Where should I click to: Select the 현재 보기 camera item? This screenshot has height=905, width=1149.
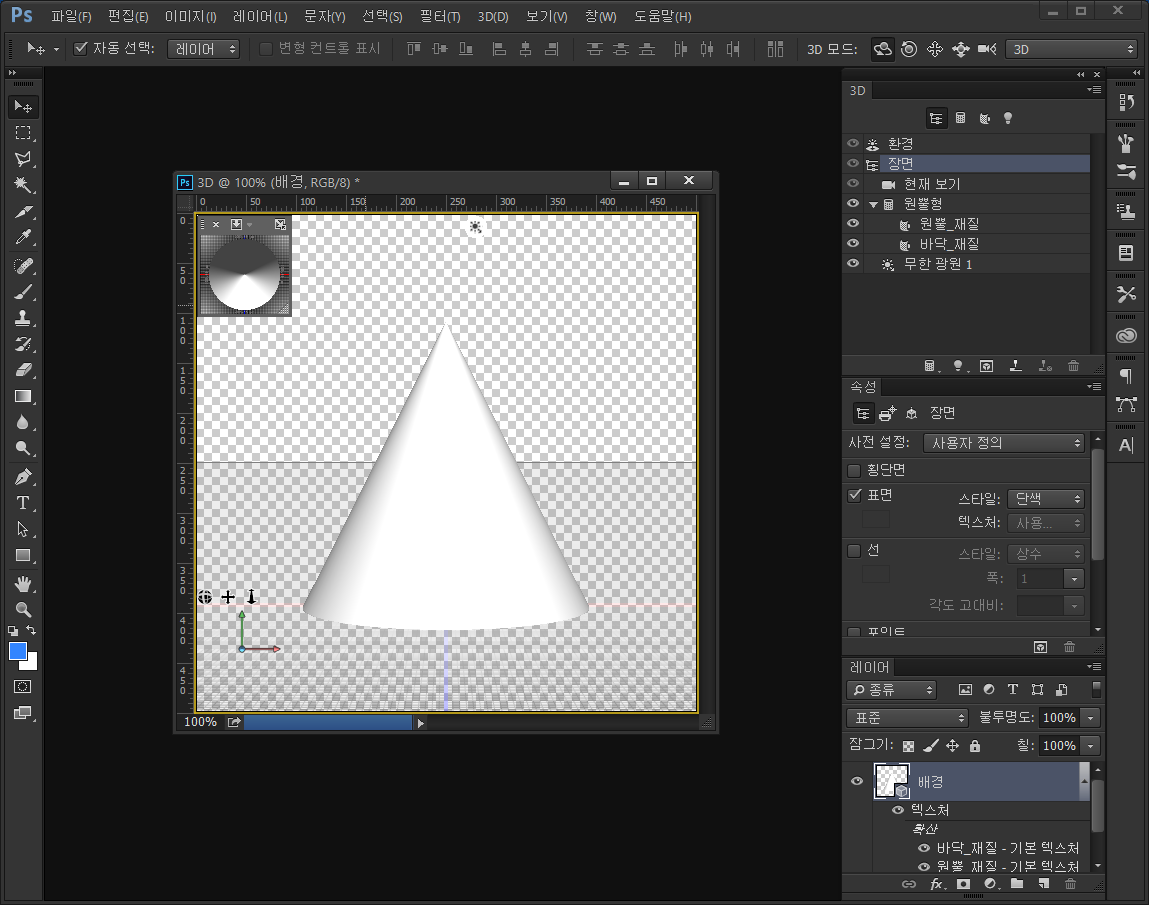click(x=931, y=184)
